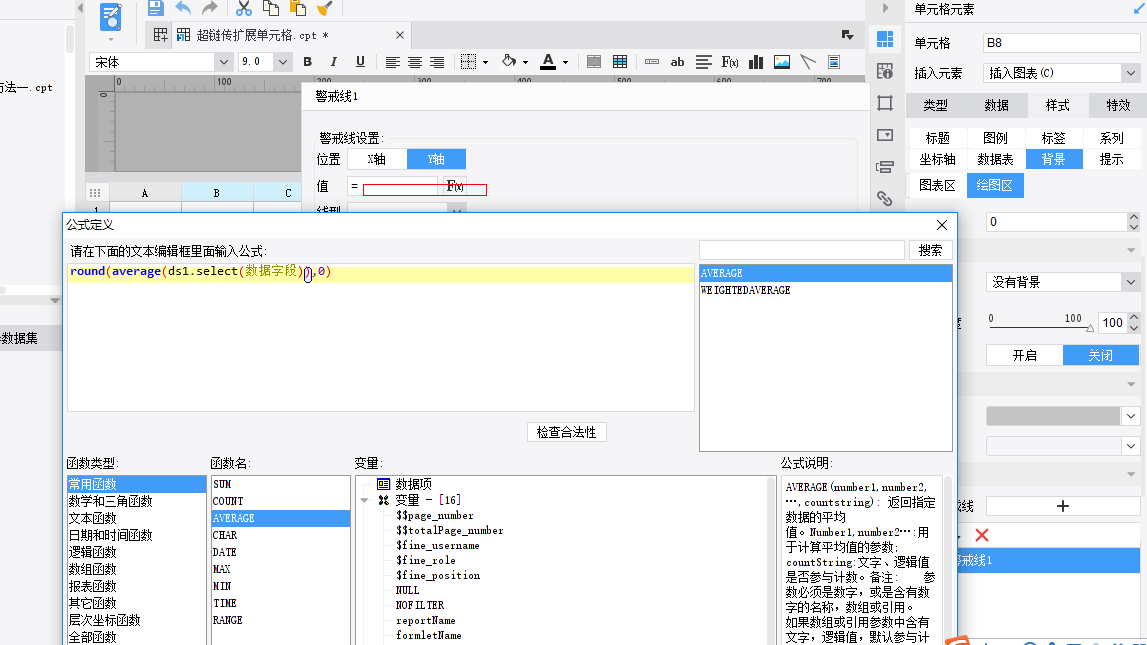The width and height of the screenshot is (1147, 645).
Task: Expand the 没有背景 dropdown
Action: tap(1131, 282)
